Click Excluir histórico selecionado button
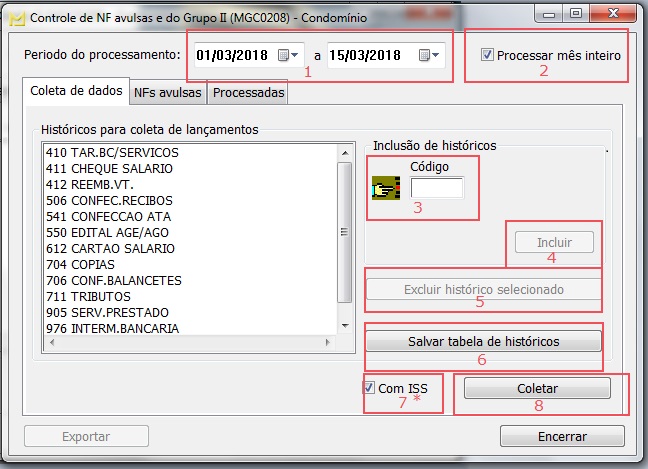Image resolution: width=648 pixels, height=469 pixels. [484, 289]
